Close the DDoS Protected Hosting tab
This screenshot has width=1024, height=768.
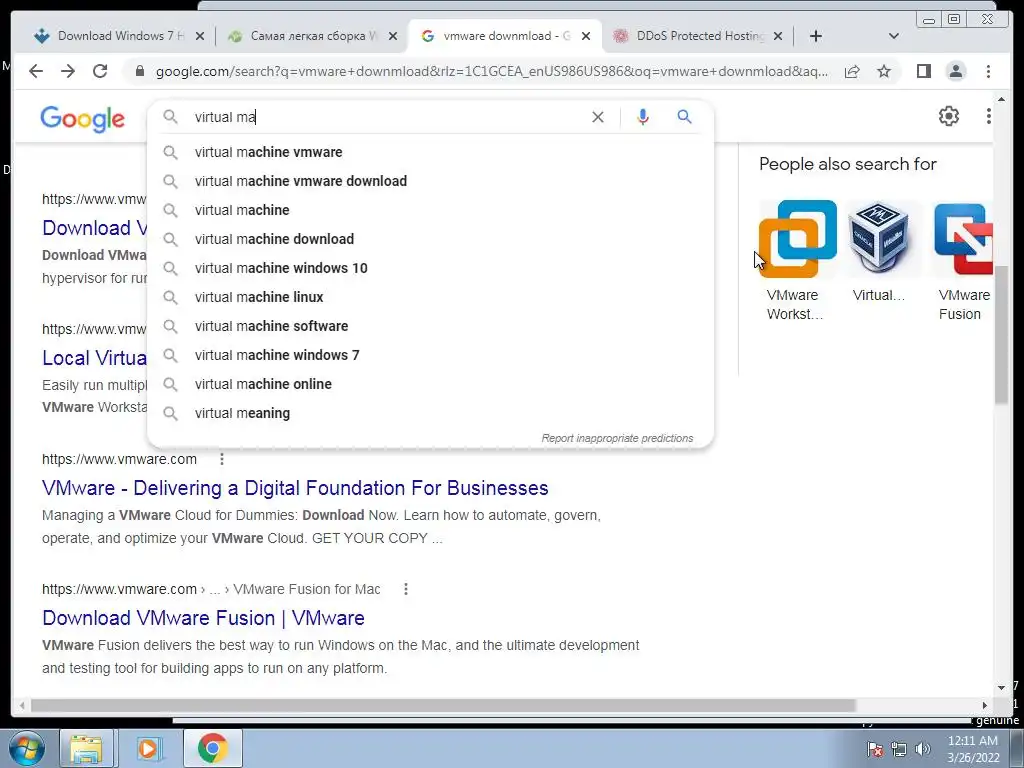coord(778,36)
